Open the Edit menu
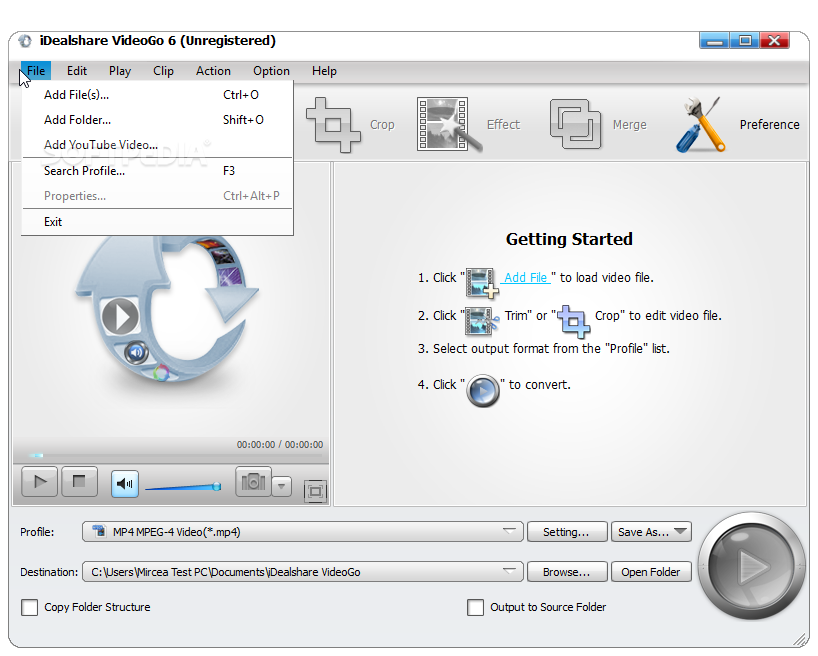 [x=77, y=71]
